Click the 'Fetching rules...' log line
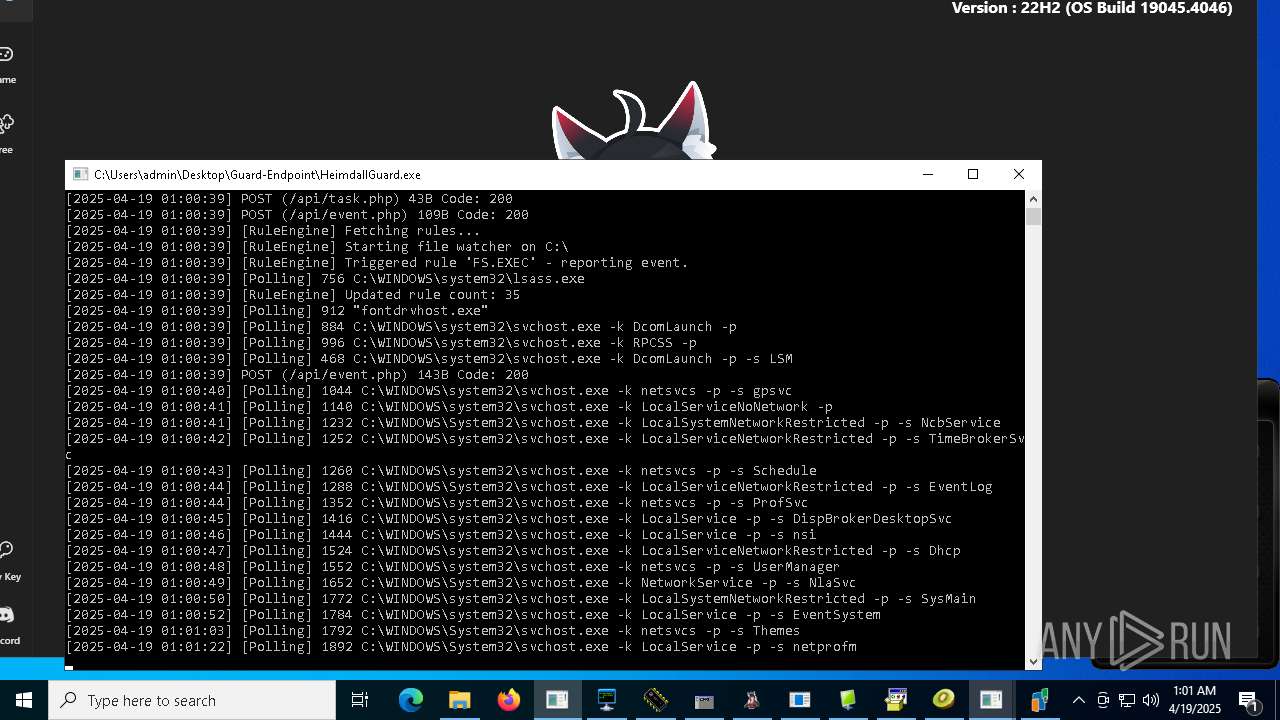The image size is (1280, 720). tap(273, 231)
